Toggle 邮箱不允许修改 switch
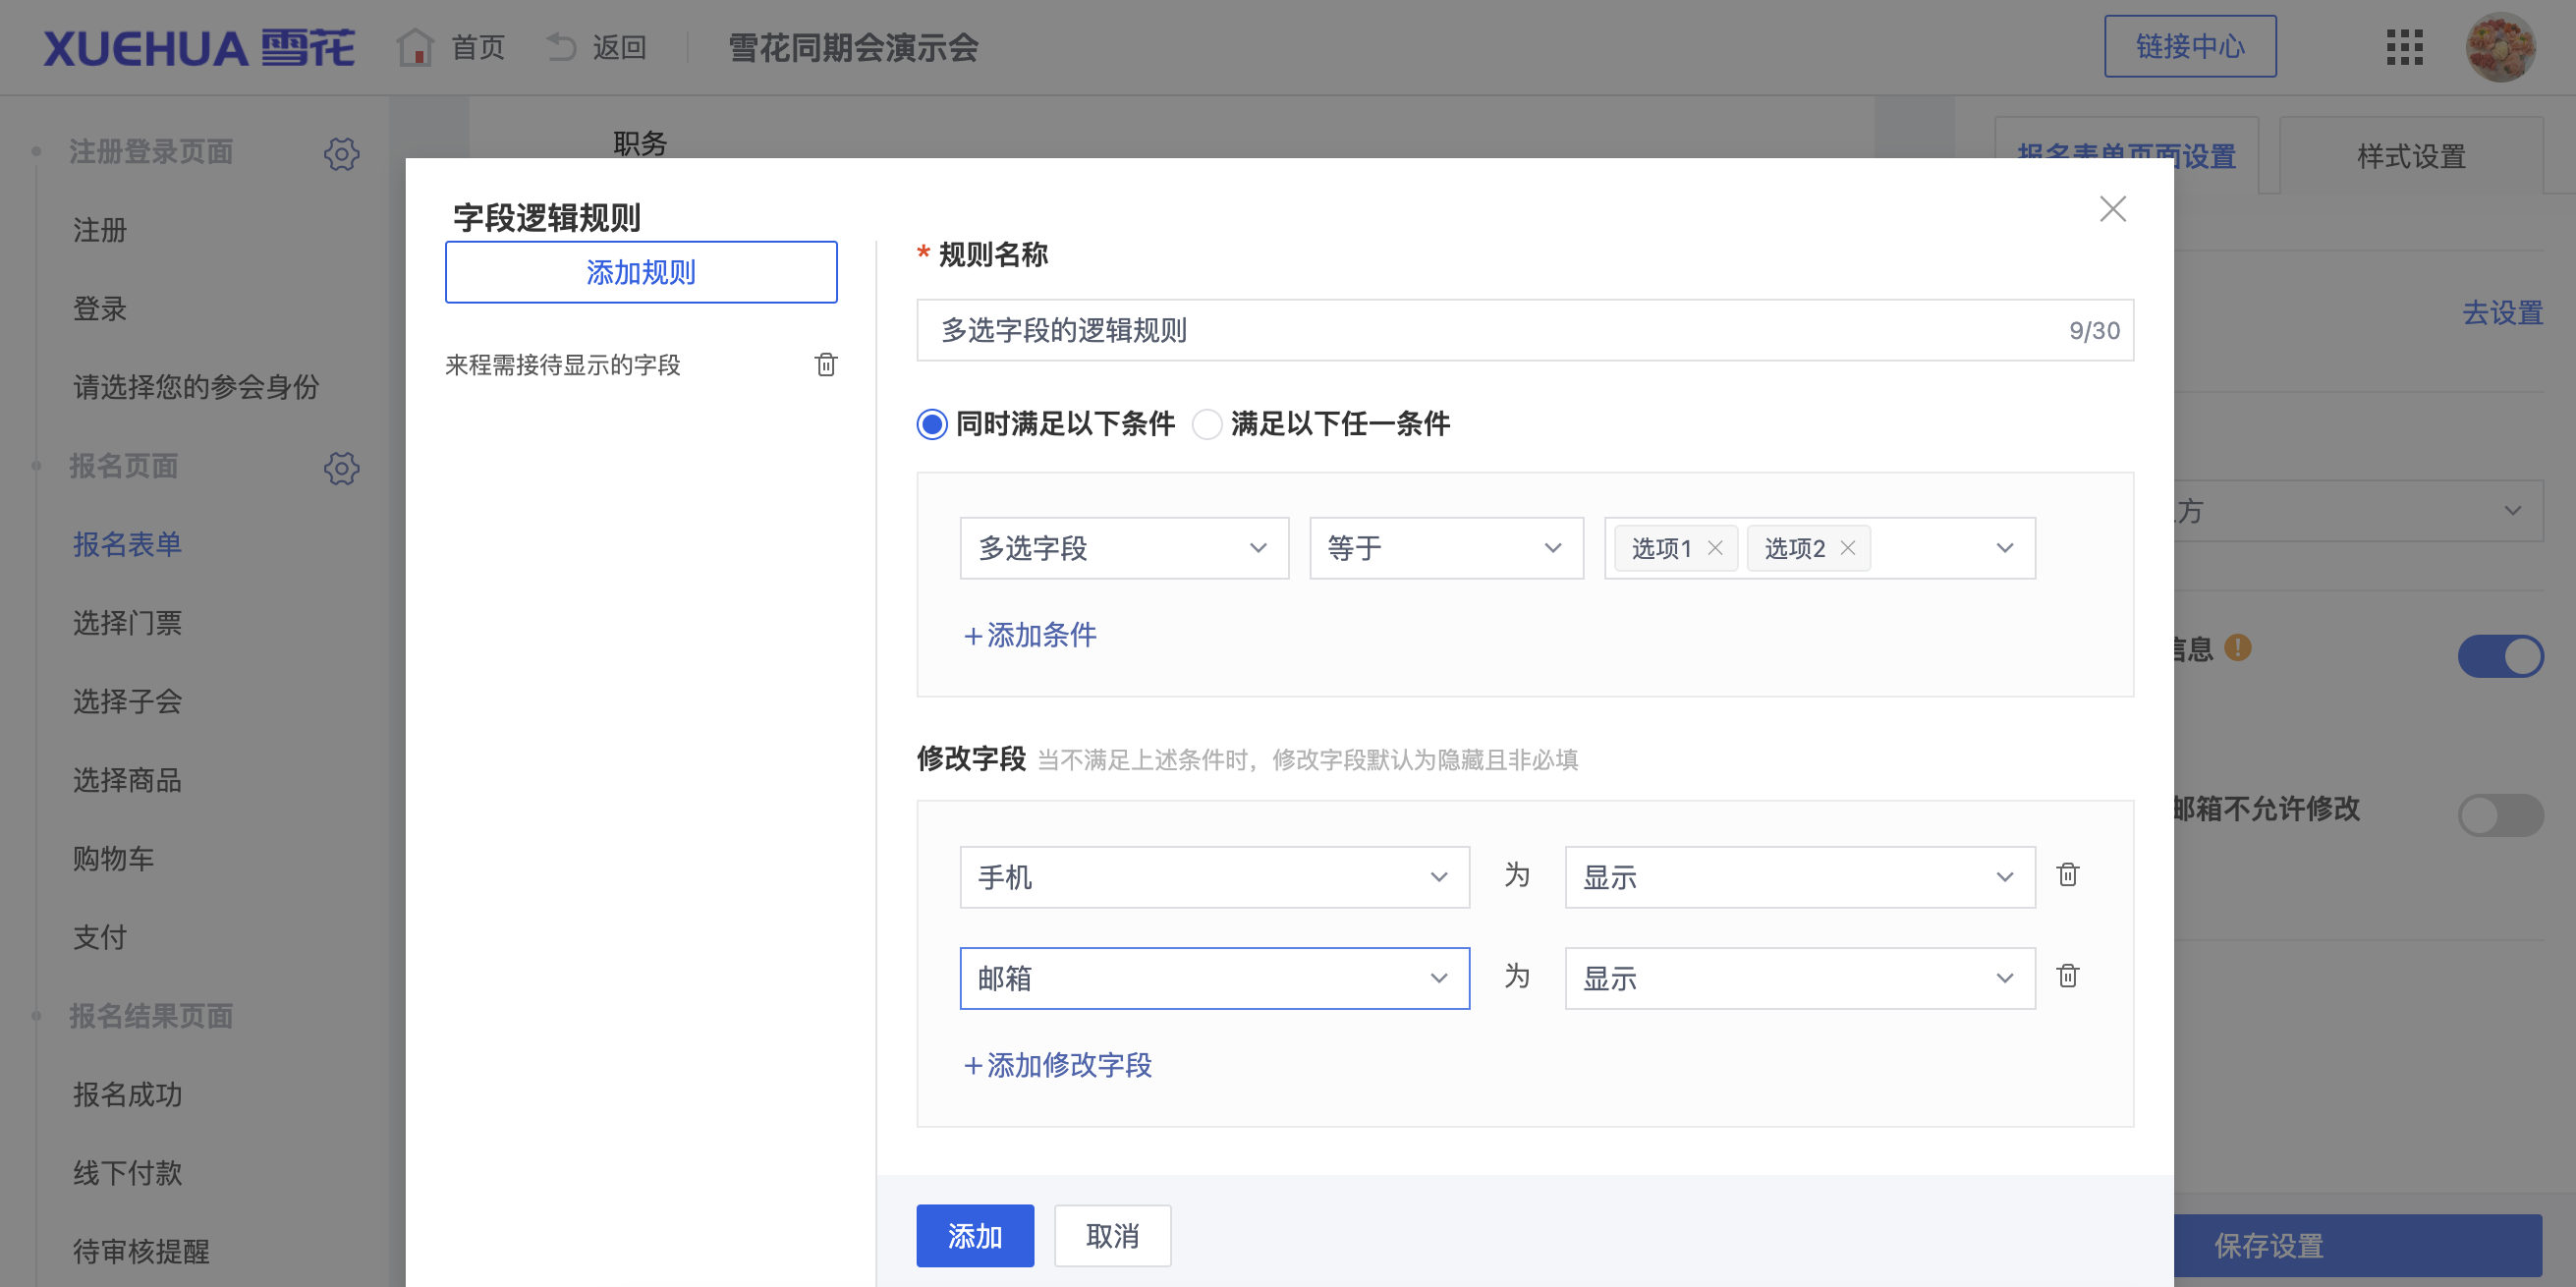The height and width of the screenshot is (1287, 2576). [2501, 814]
